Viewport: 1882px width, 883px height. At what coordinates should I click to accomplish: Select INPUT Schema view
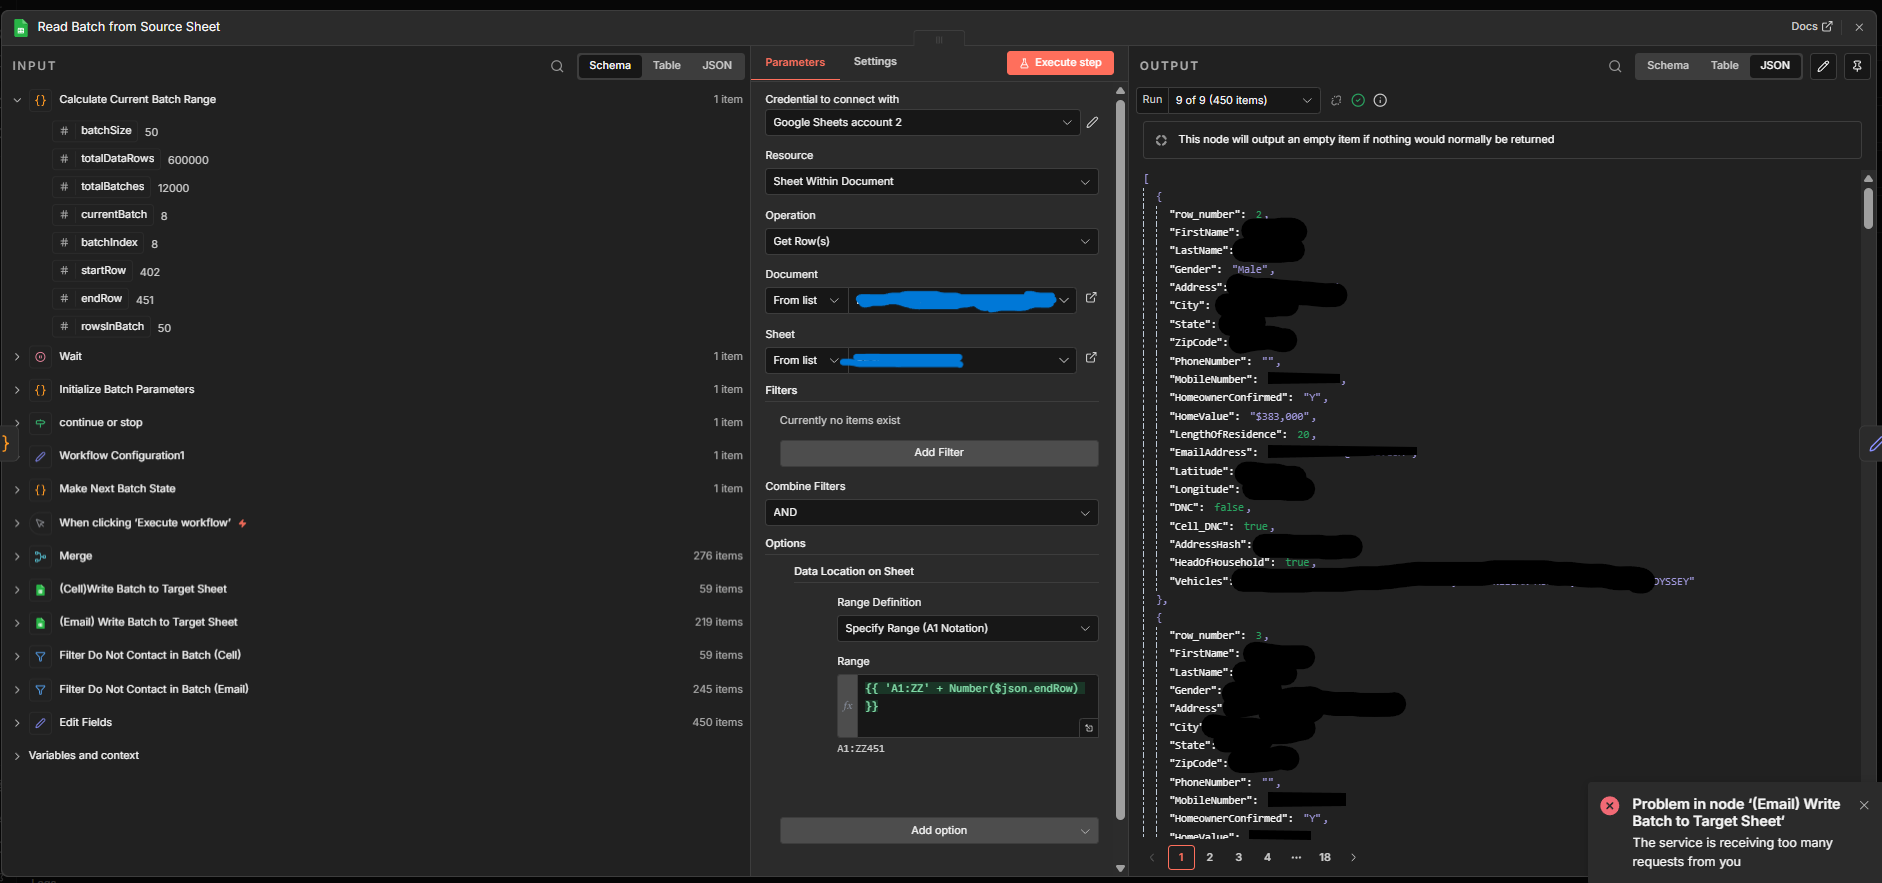click(610, 66)
